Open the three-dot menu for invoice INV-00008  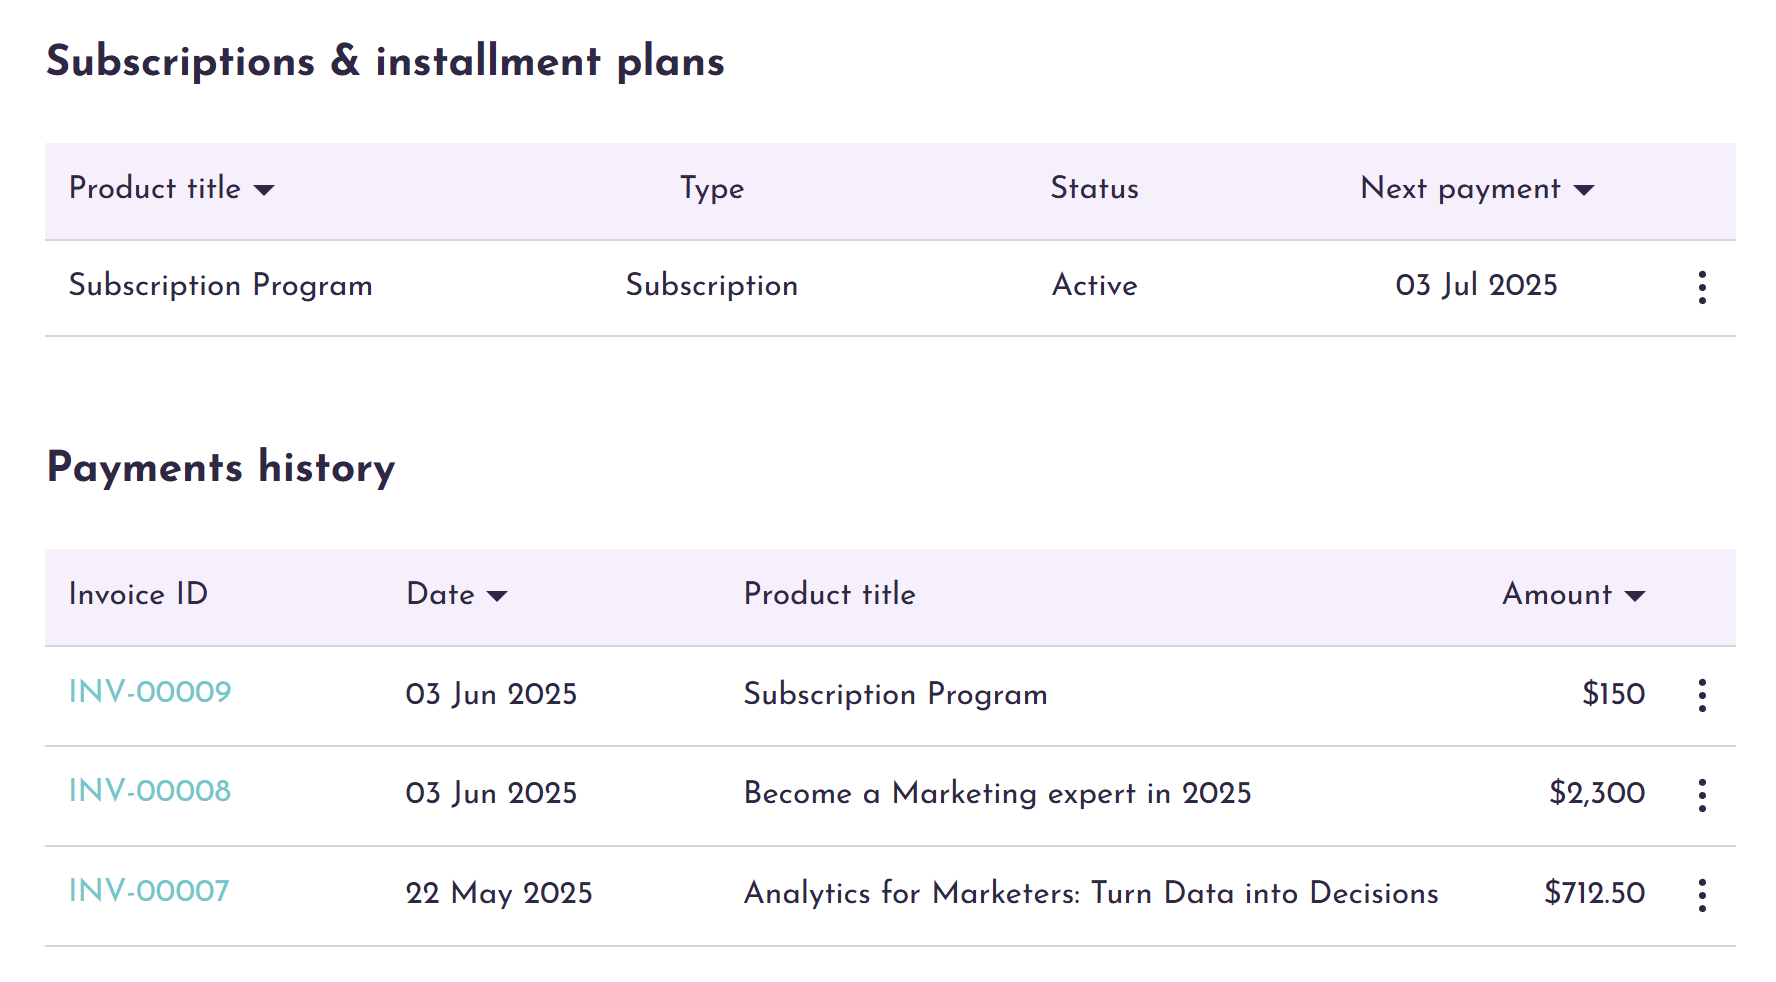click(1702, 795)
